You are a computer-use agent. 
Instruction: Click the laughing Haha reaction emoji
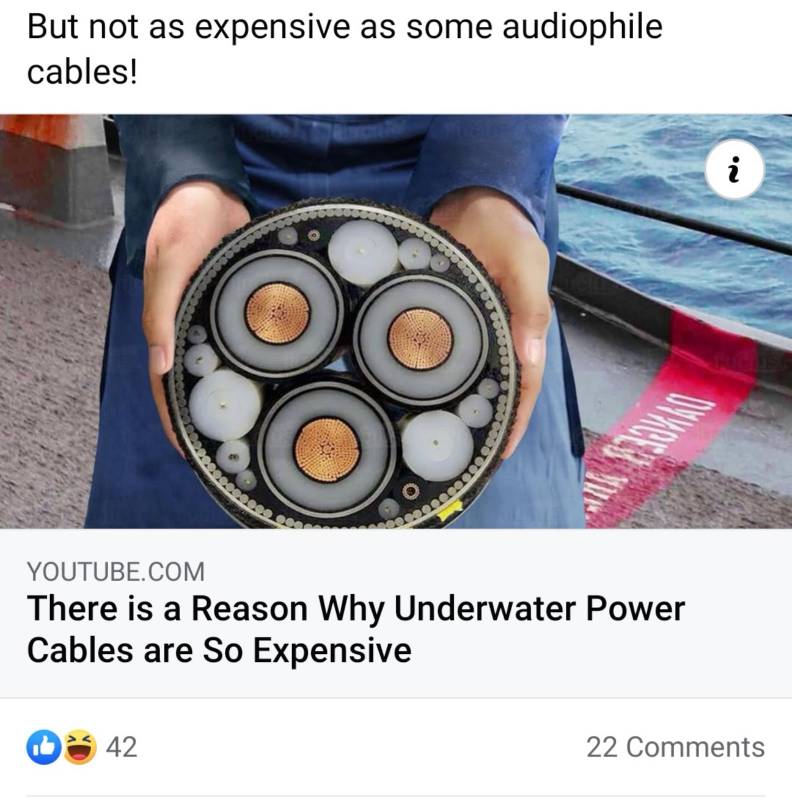click(x=80, y=747)
